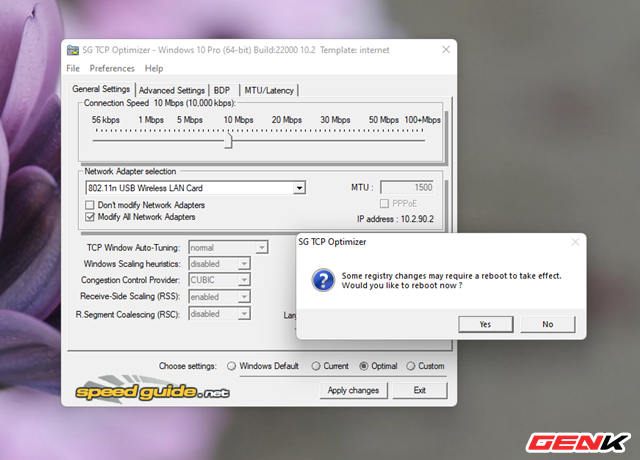The width and height of the screenshot is (640, 460).
Task: Switch to the Advanced Settings tab
Action: point(172,90)
